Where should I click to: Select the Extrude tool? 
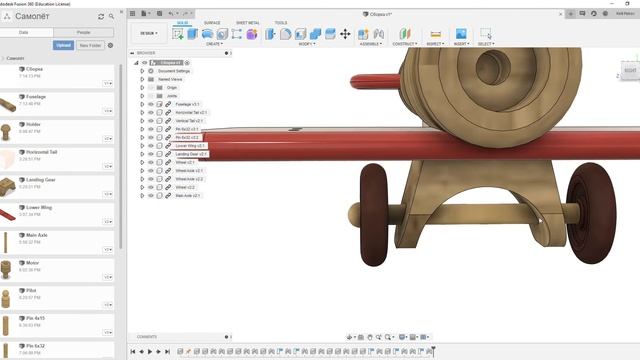coord(193,34)
